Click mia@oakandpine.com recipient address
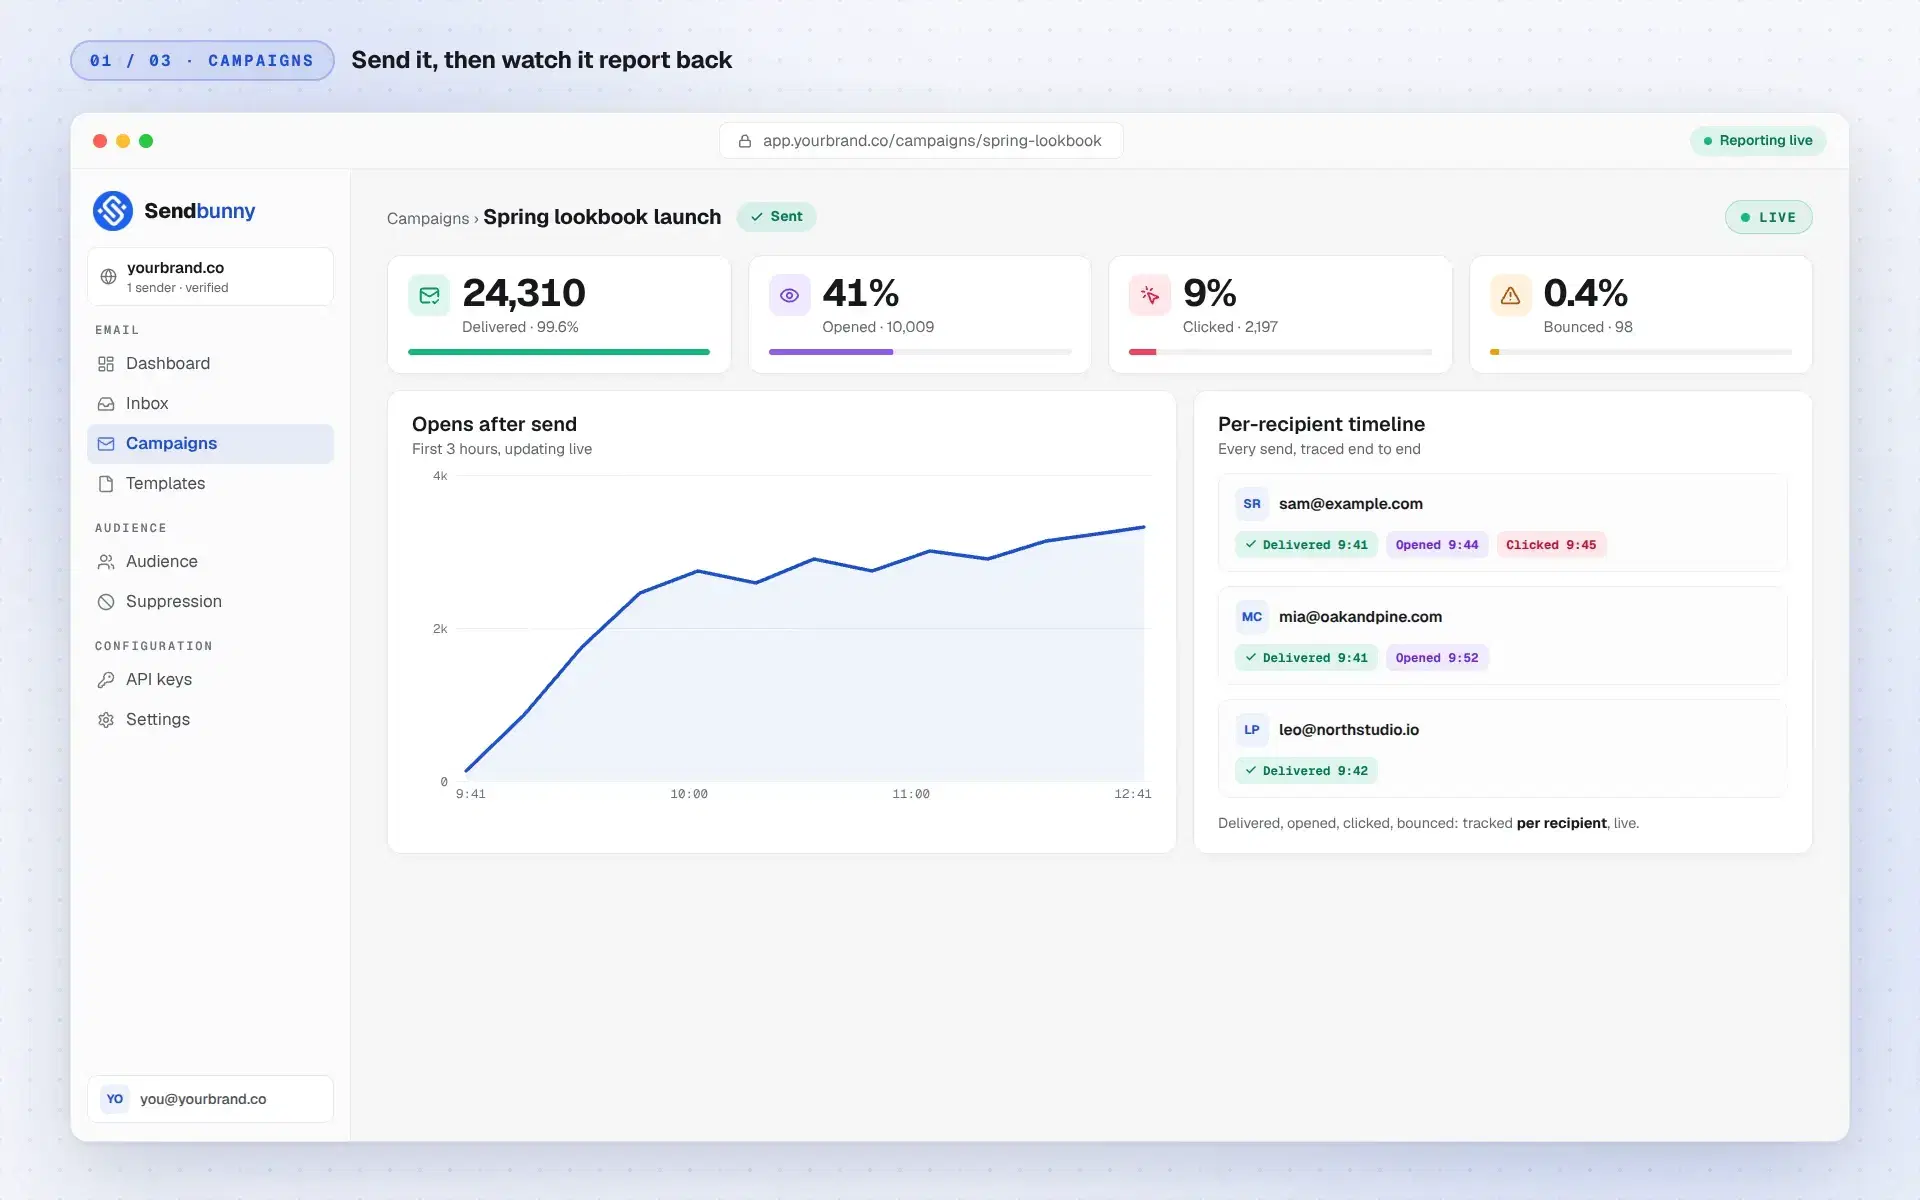The image size is (1920, 1200). coord(1360,617)
